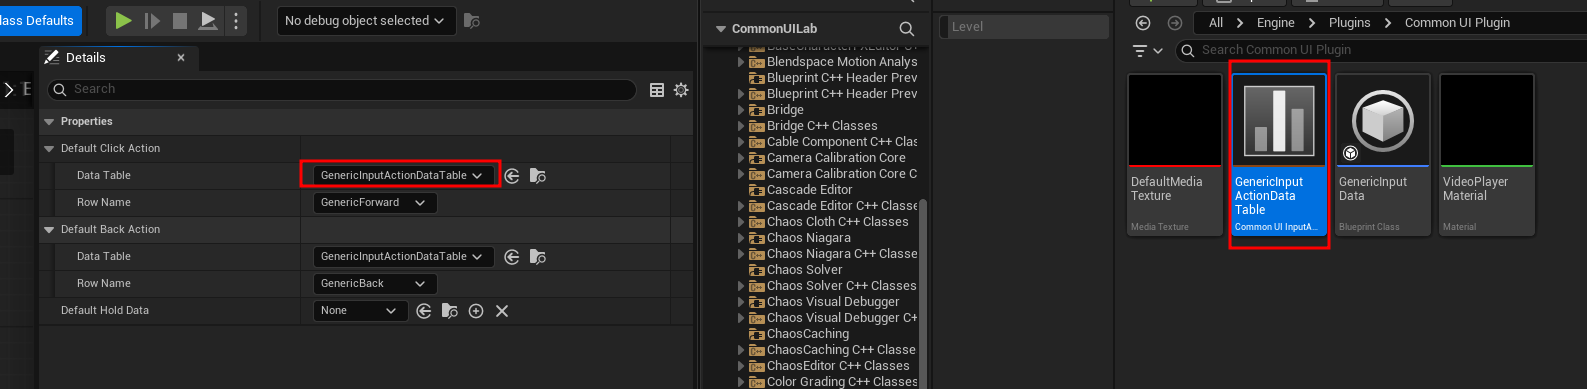Click the Class Defaults button
Screen dimensions: 1587x389
pyautogui.click(x=37, y=20)
